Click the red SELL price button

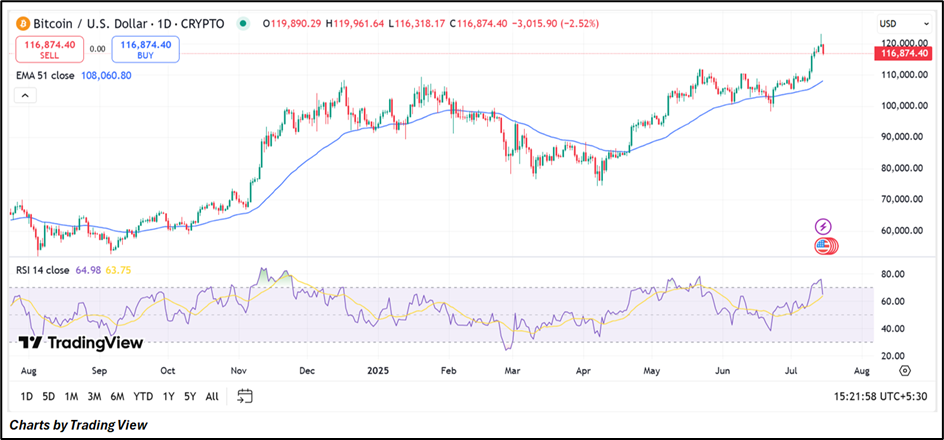(50, 50)
